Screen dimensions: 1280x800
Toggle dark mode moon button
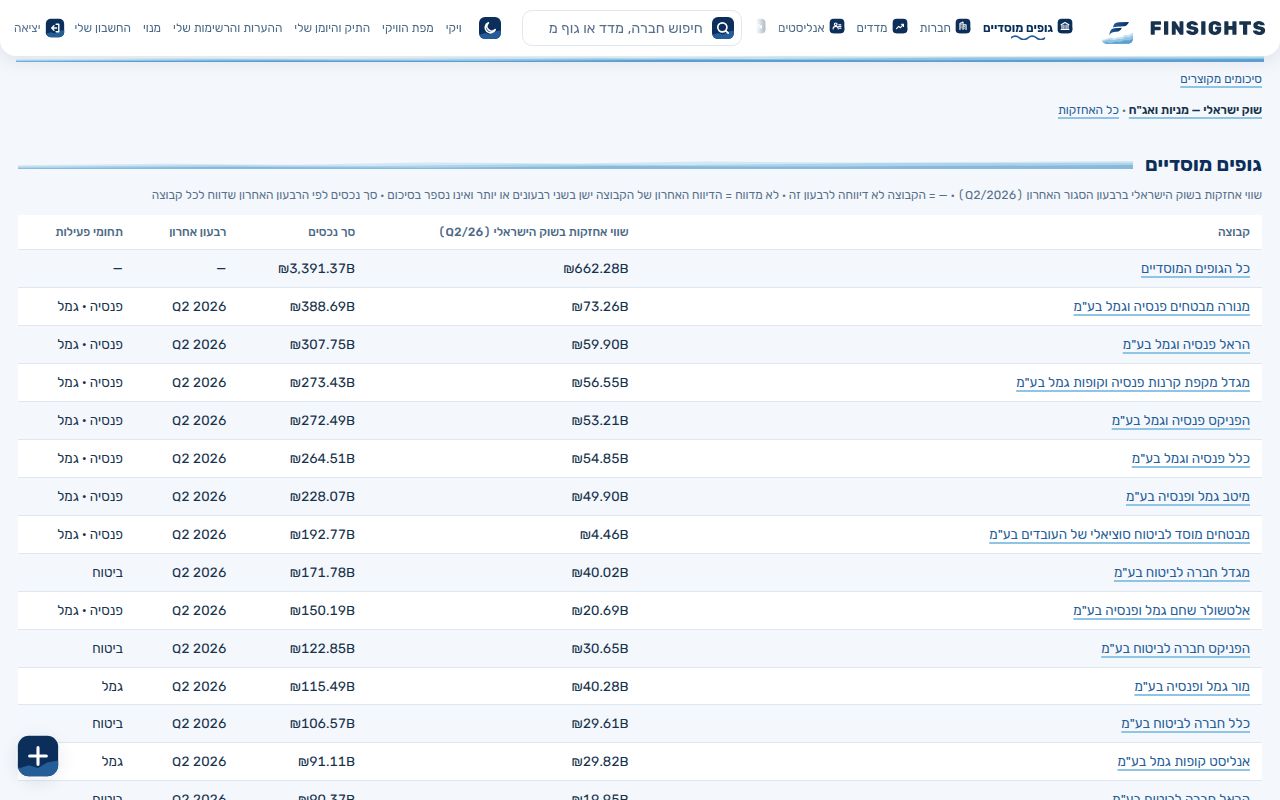(490, 28)
